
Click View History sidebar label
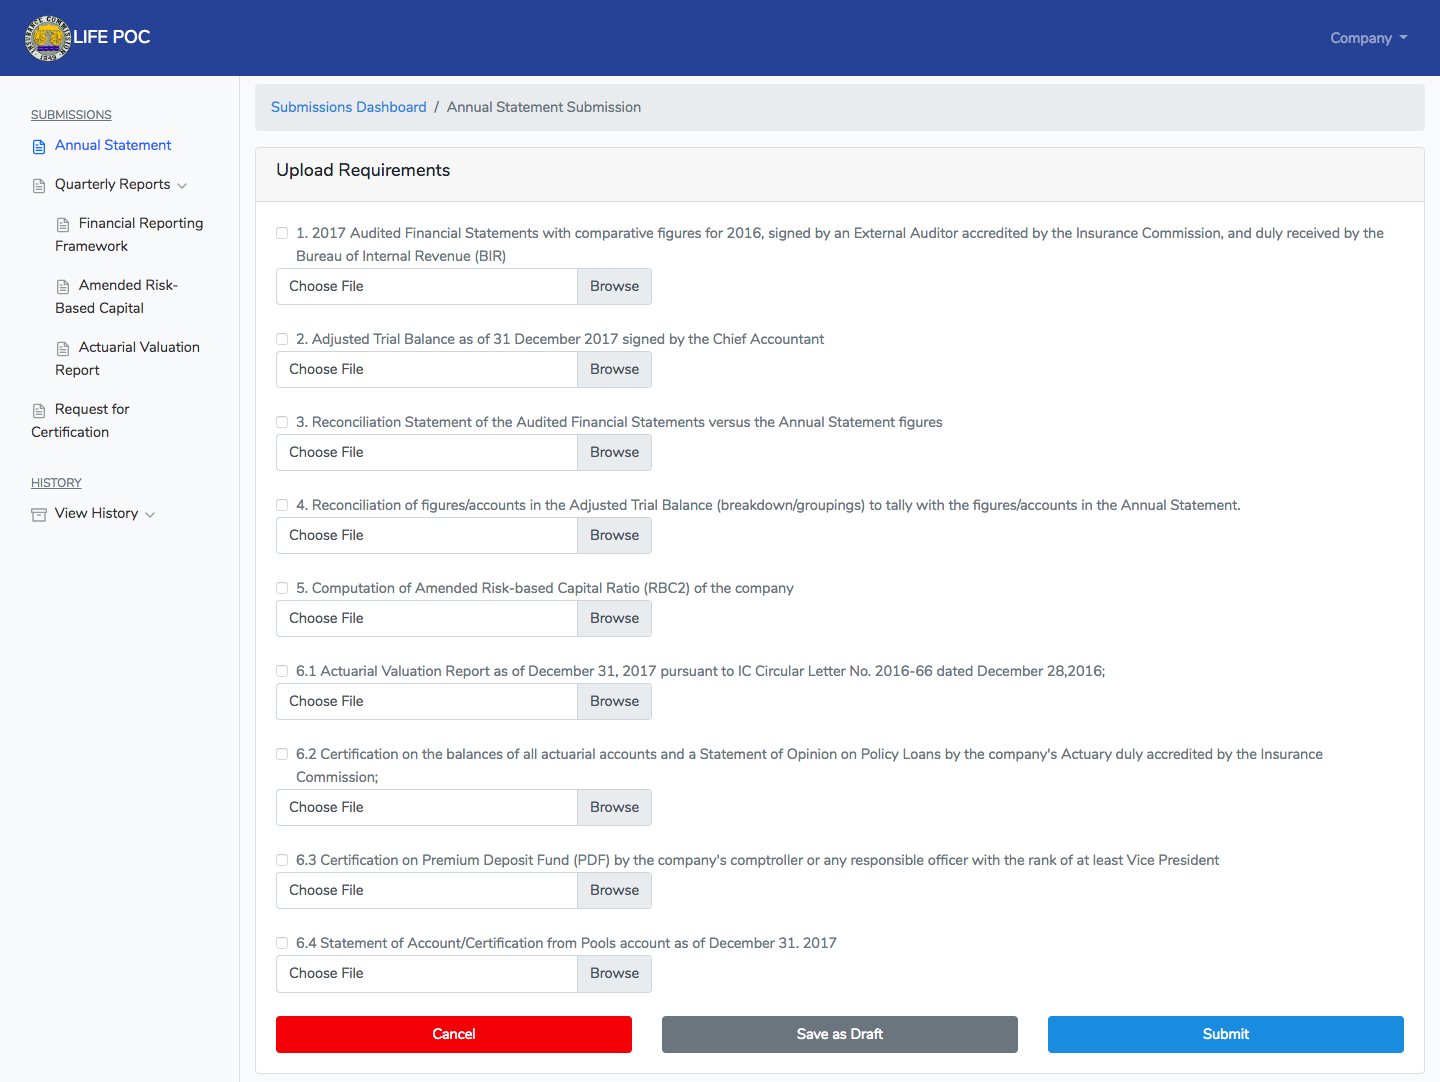click(96, 513)
